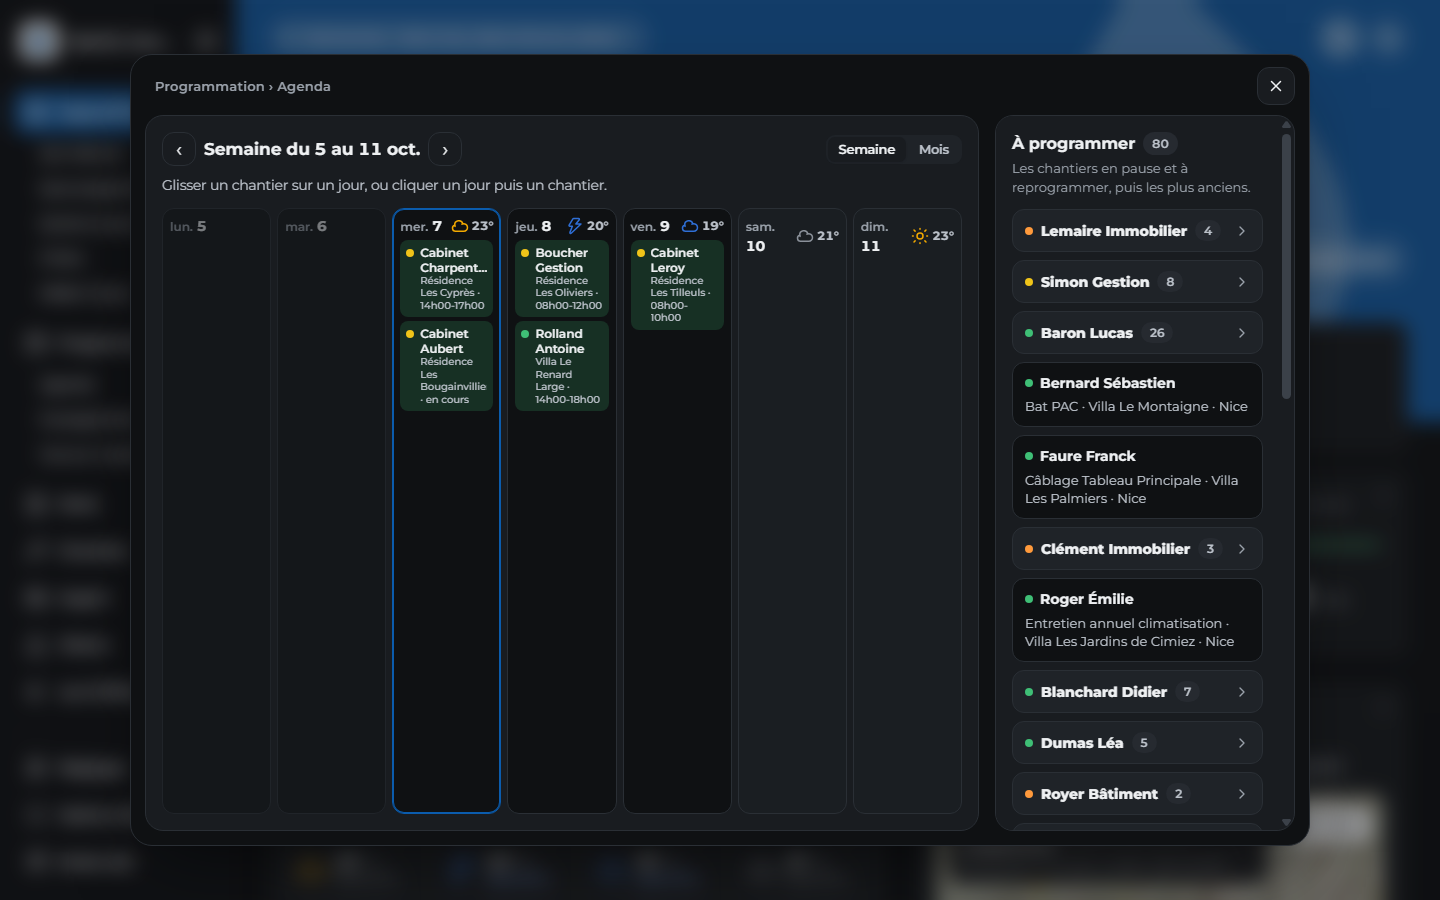
Task: Click the orange status dot on Royer Bâtiment
Action: click(1029, 794)
